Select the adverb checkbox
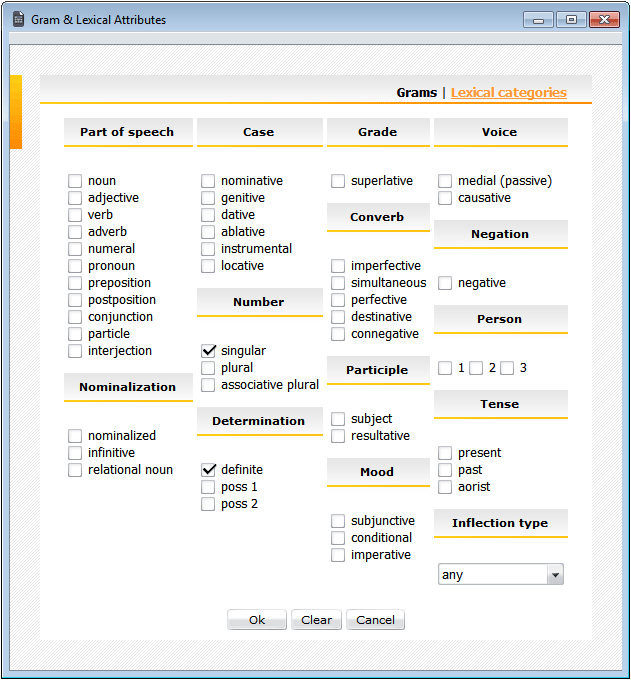This screenshot has height=680, width=631. (75, 232)
